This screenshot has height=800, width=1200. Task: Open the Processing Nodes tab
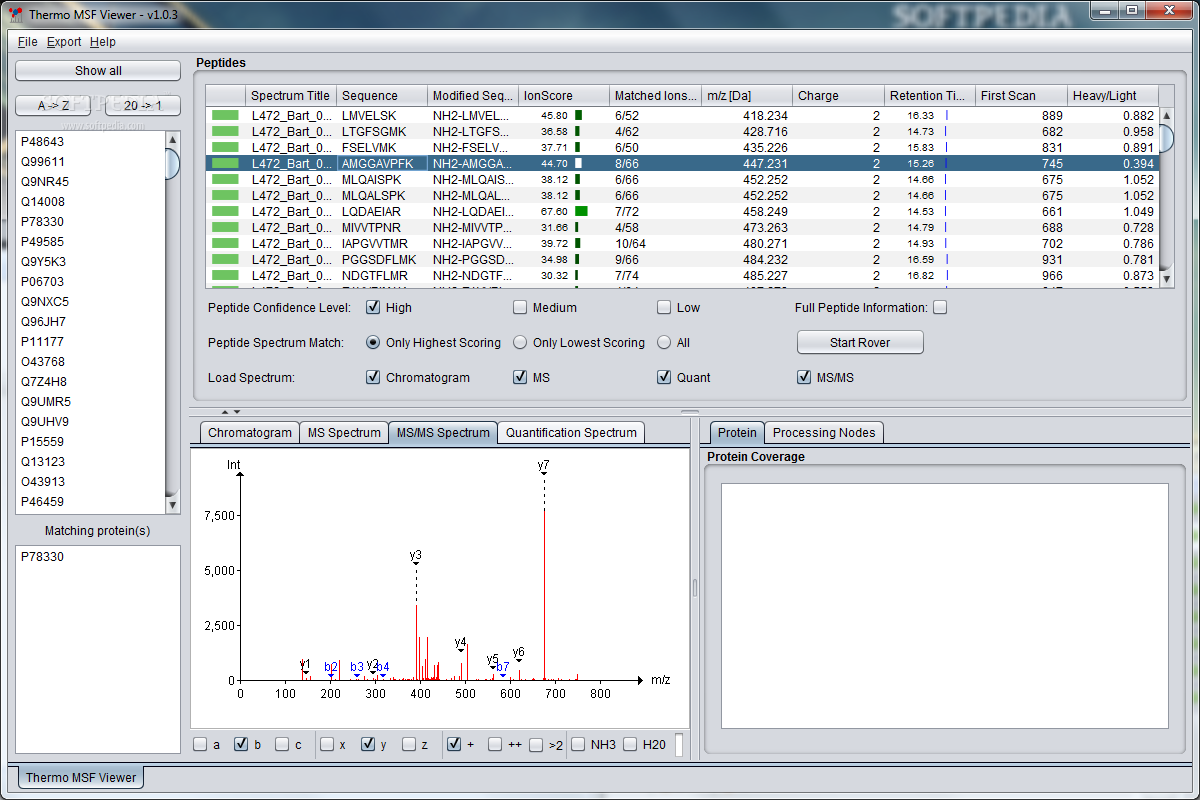824,432
